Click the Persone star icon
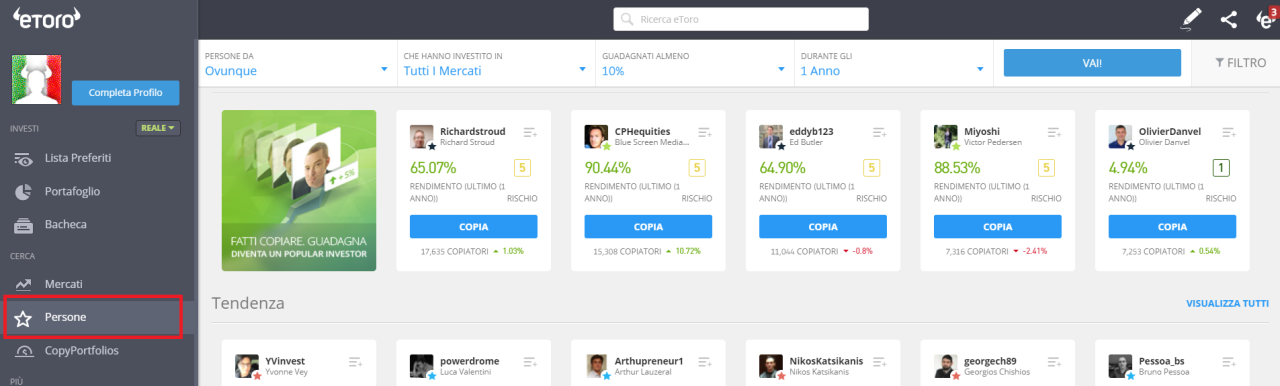This screenshot has width=1280, height=386. [x=23, y=318]
